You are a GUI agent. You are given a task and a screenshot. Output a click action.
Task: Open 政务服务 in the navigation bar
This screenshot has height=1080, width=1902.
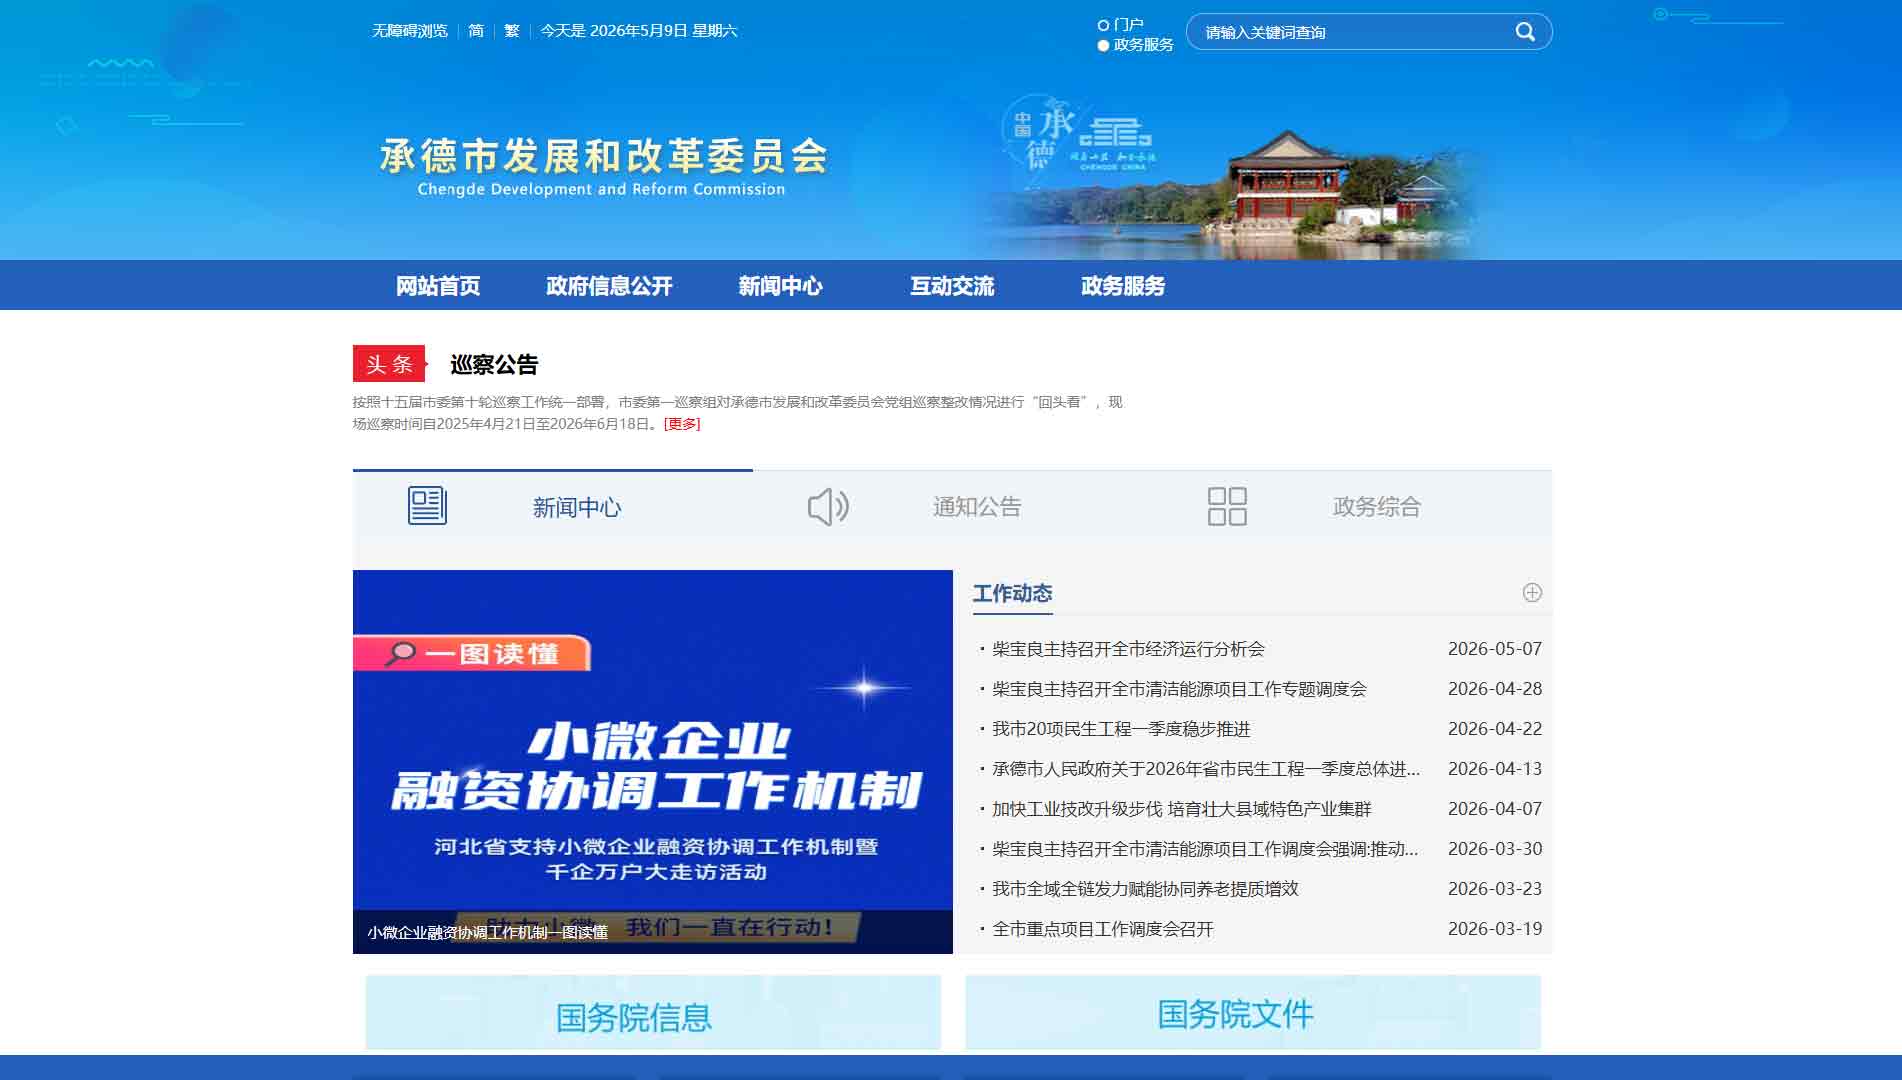[1123, 286]
